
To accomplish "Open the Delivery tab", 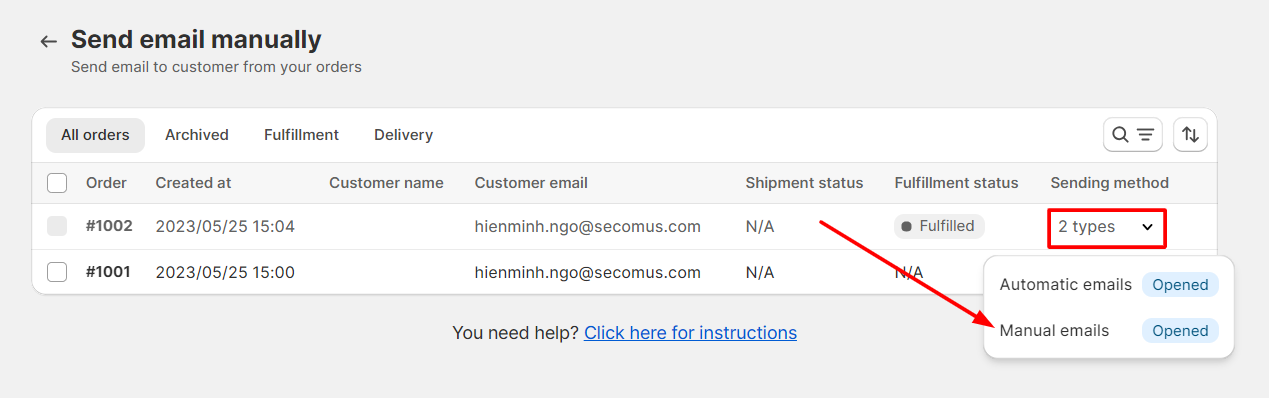I will coord(403,135).
